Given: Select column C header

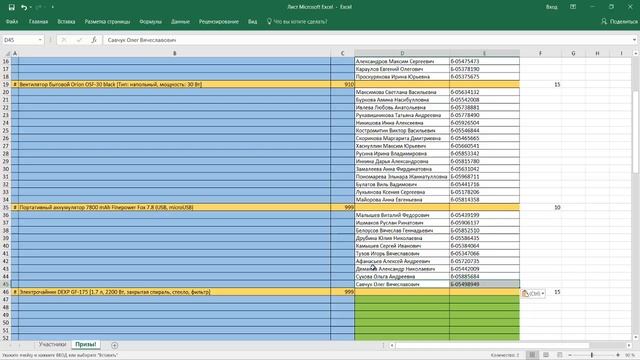Looking at the screenshot, I should [342, 53].
